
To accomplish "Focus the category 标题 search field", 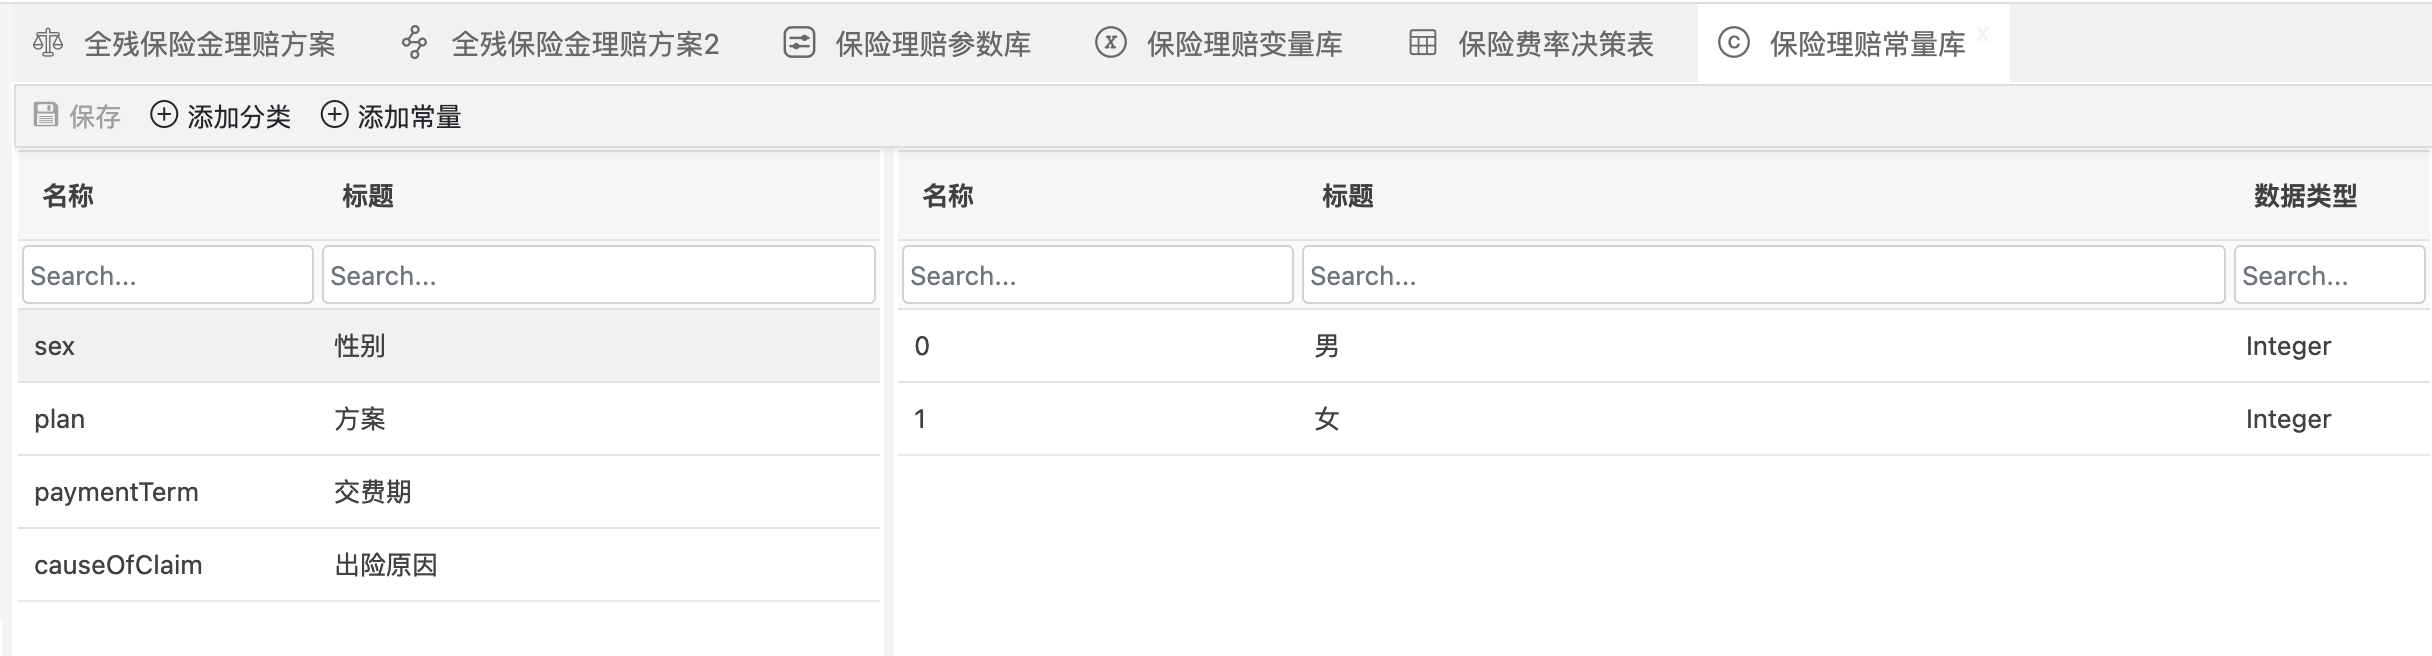I will point(598,275).
